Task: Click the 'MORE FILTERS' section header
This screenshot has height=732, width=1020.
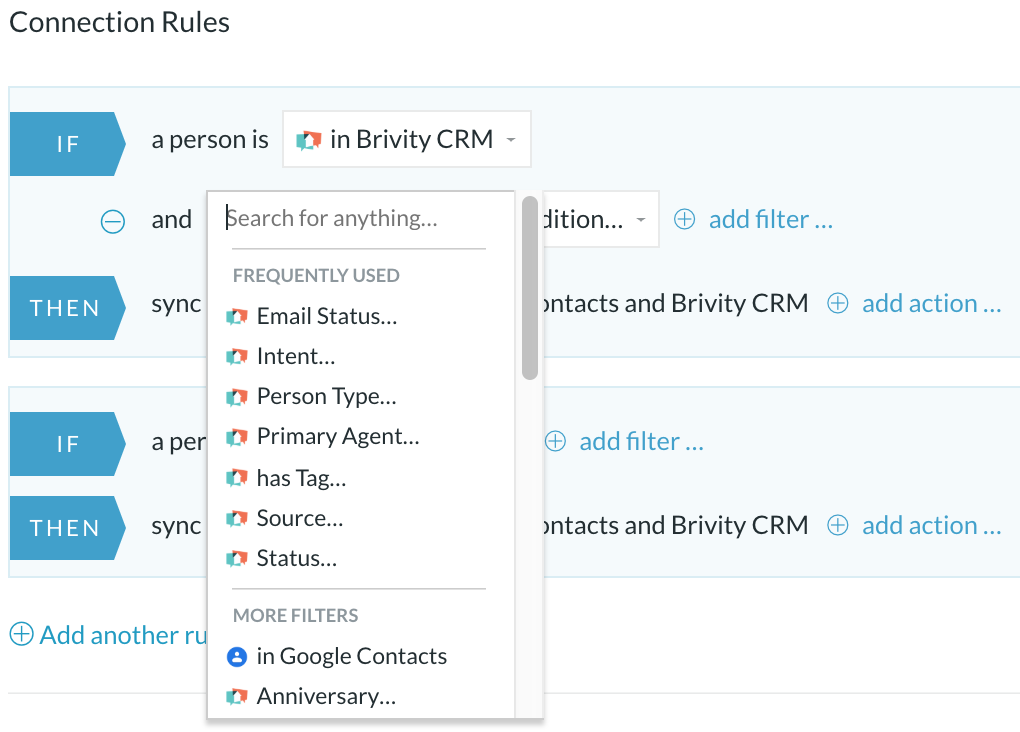Action: pyautogui.click(x=295, y=616)
